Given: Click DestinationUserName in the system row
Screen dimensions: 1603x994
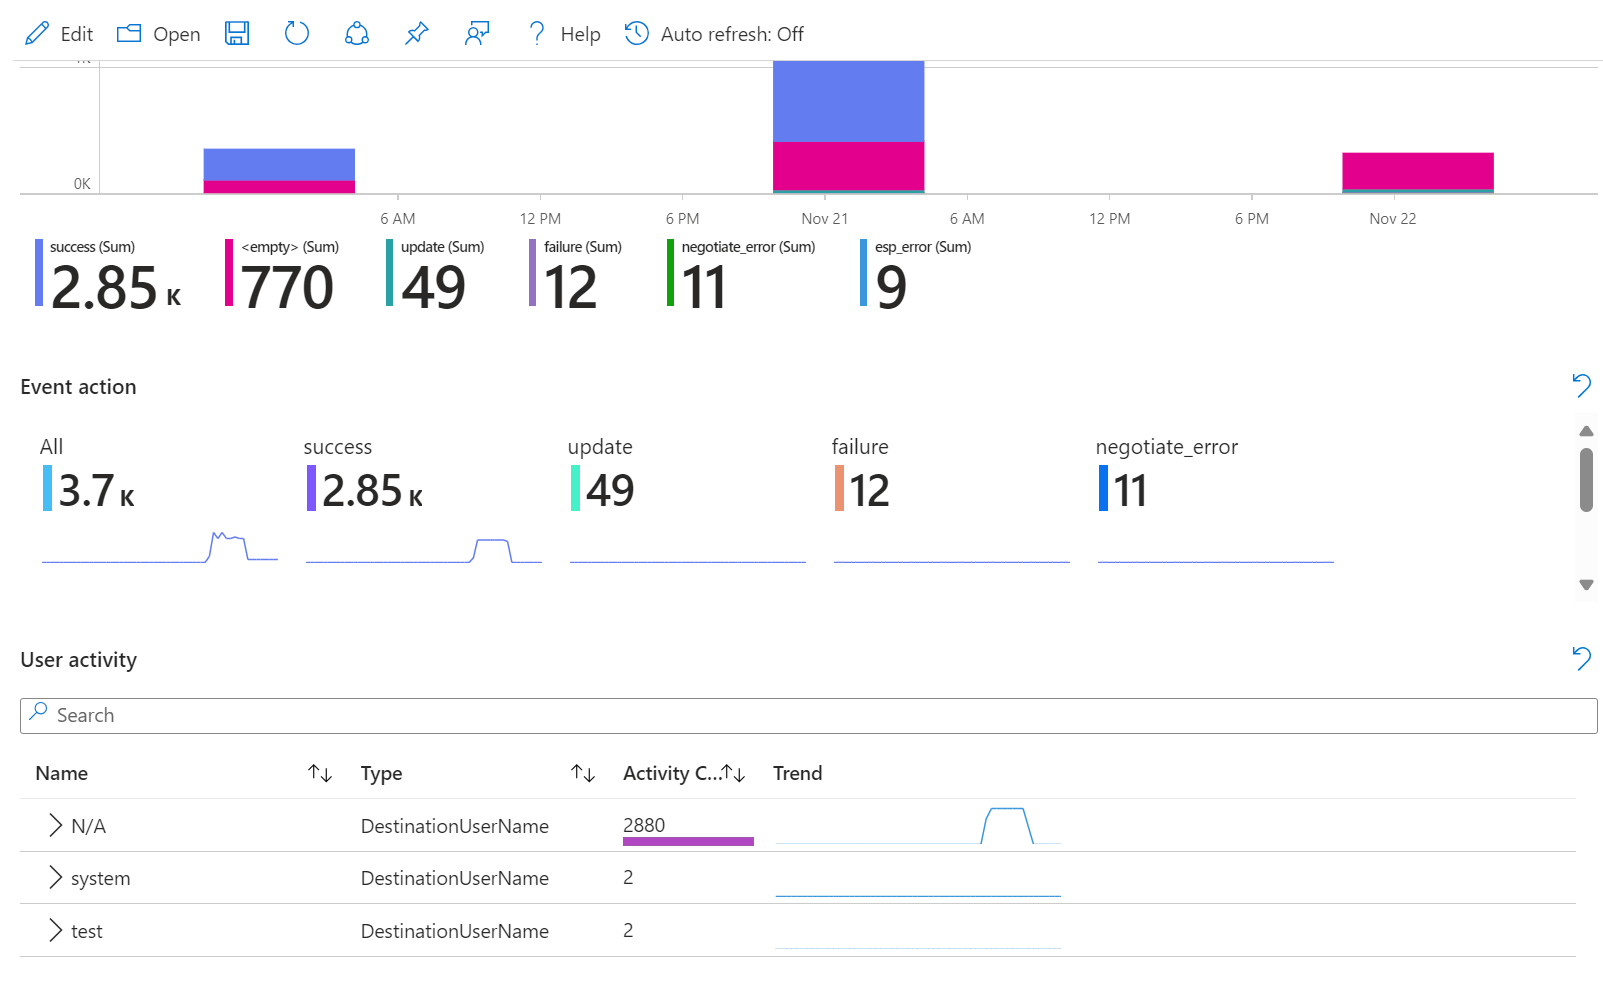Looking at the screenshot, I should [455, 878].
